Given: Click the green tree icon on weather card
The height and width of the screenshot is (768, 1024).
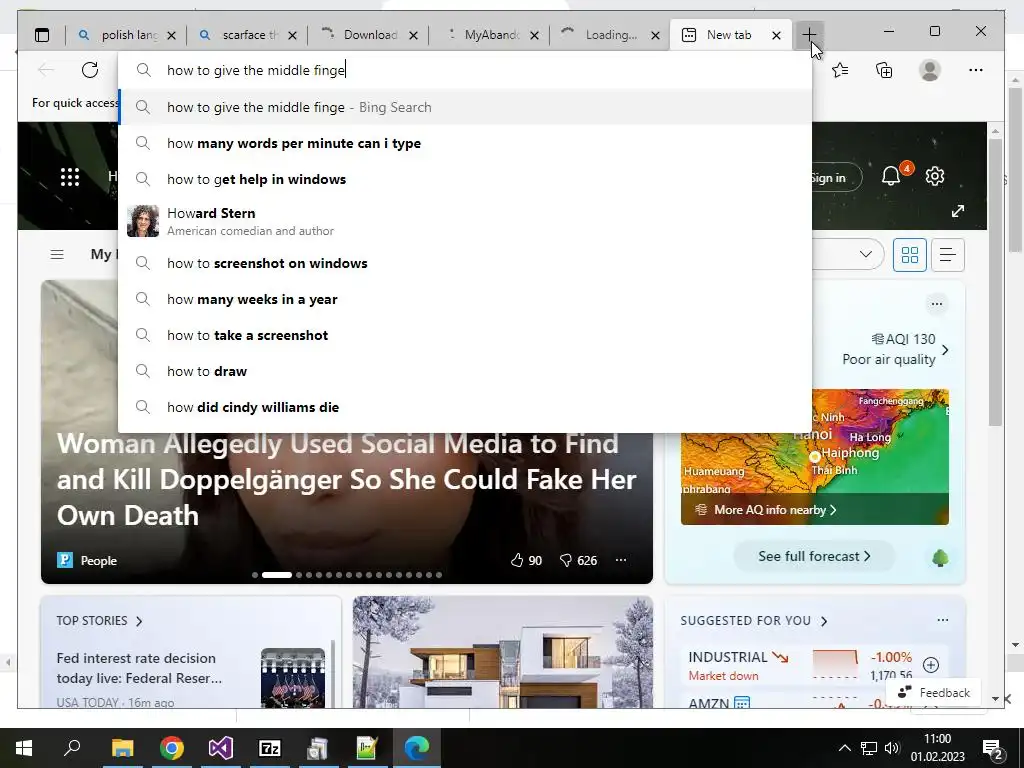Looking at the screenshot, I should coord(940,558).
